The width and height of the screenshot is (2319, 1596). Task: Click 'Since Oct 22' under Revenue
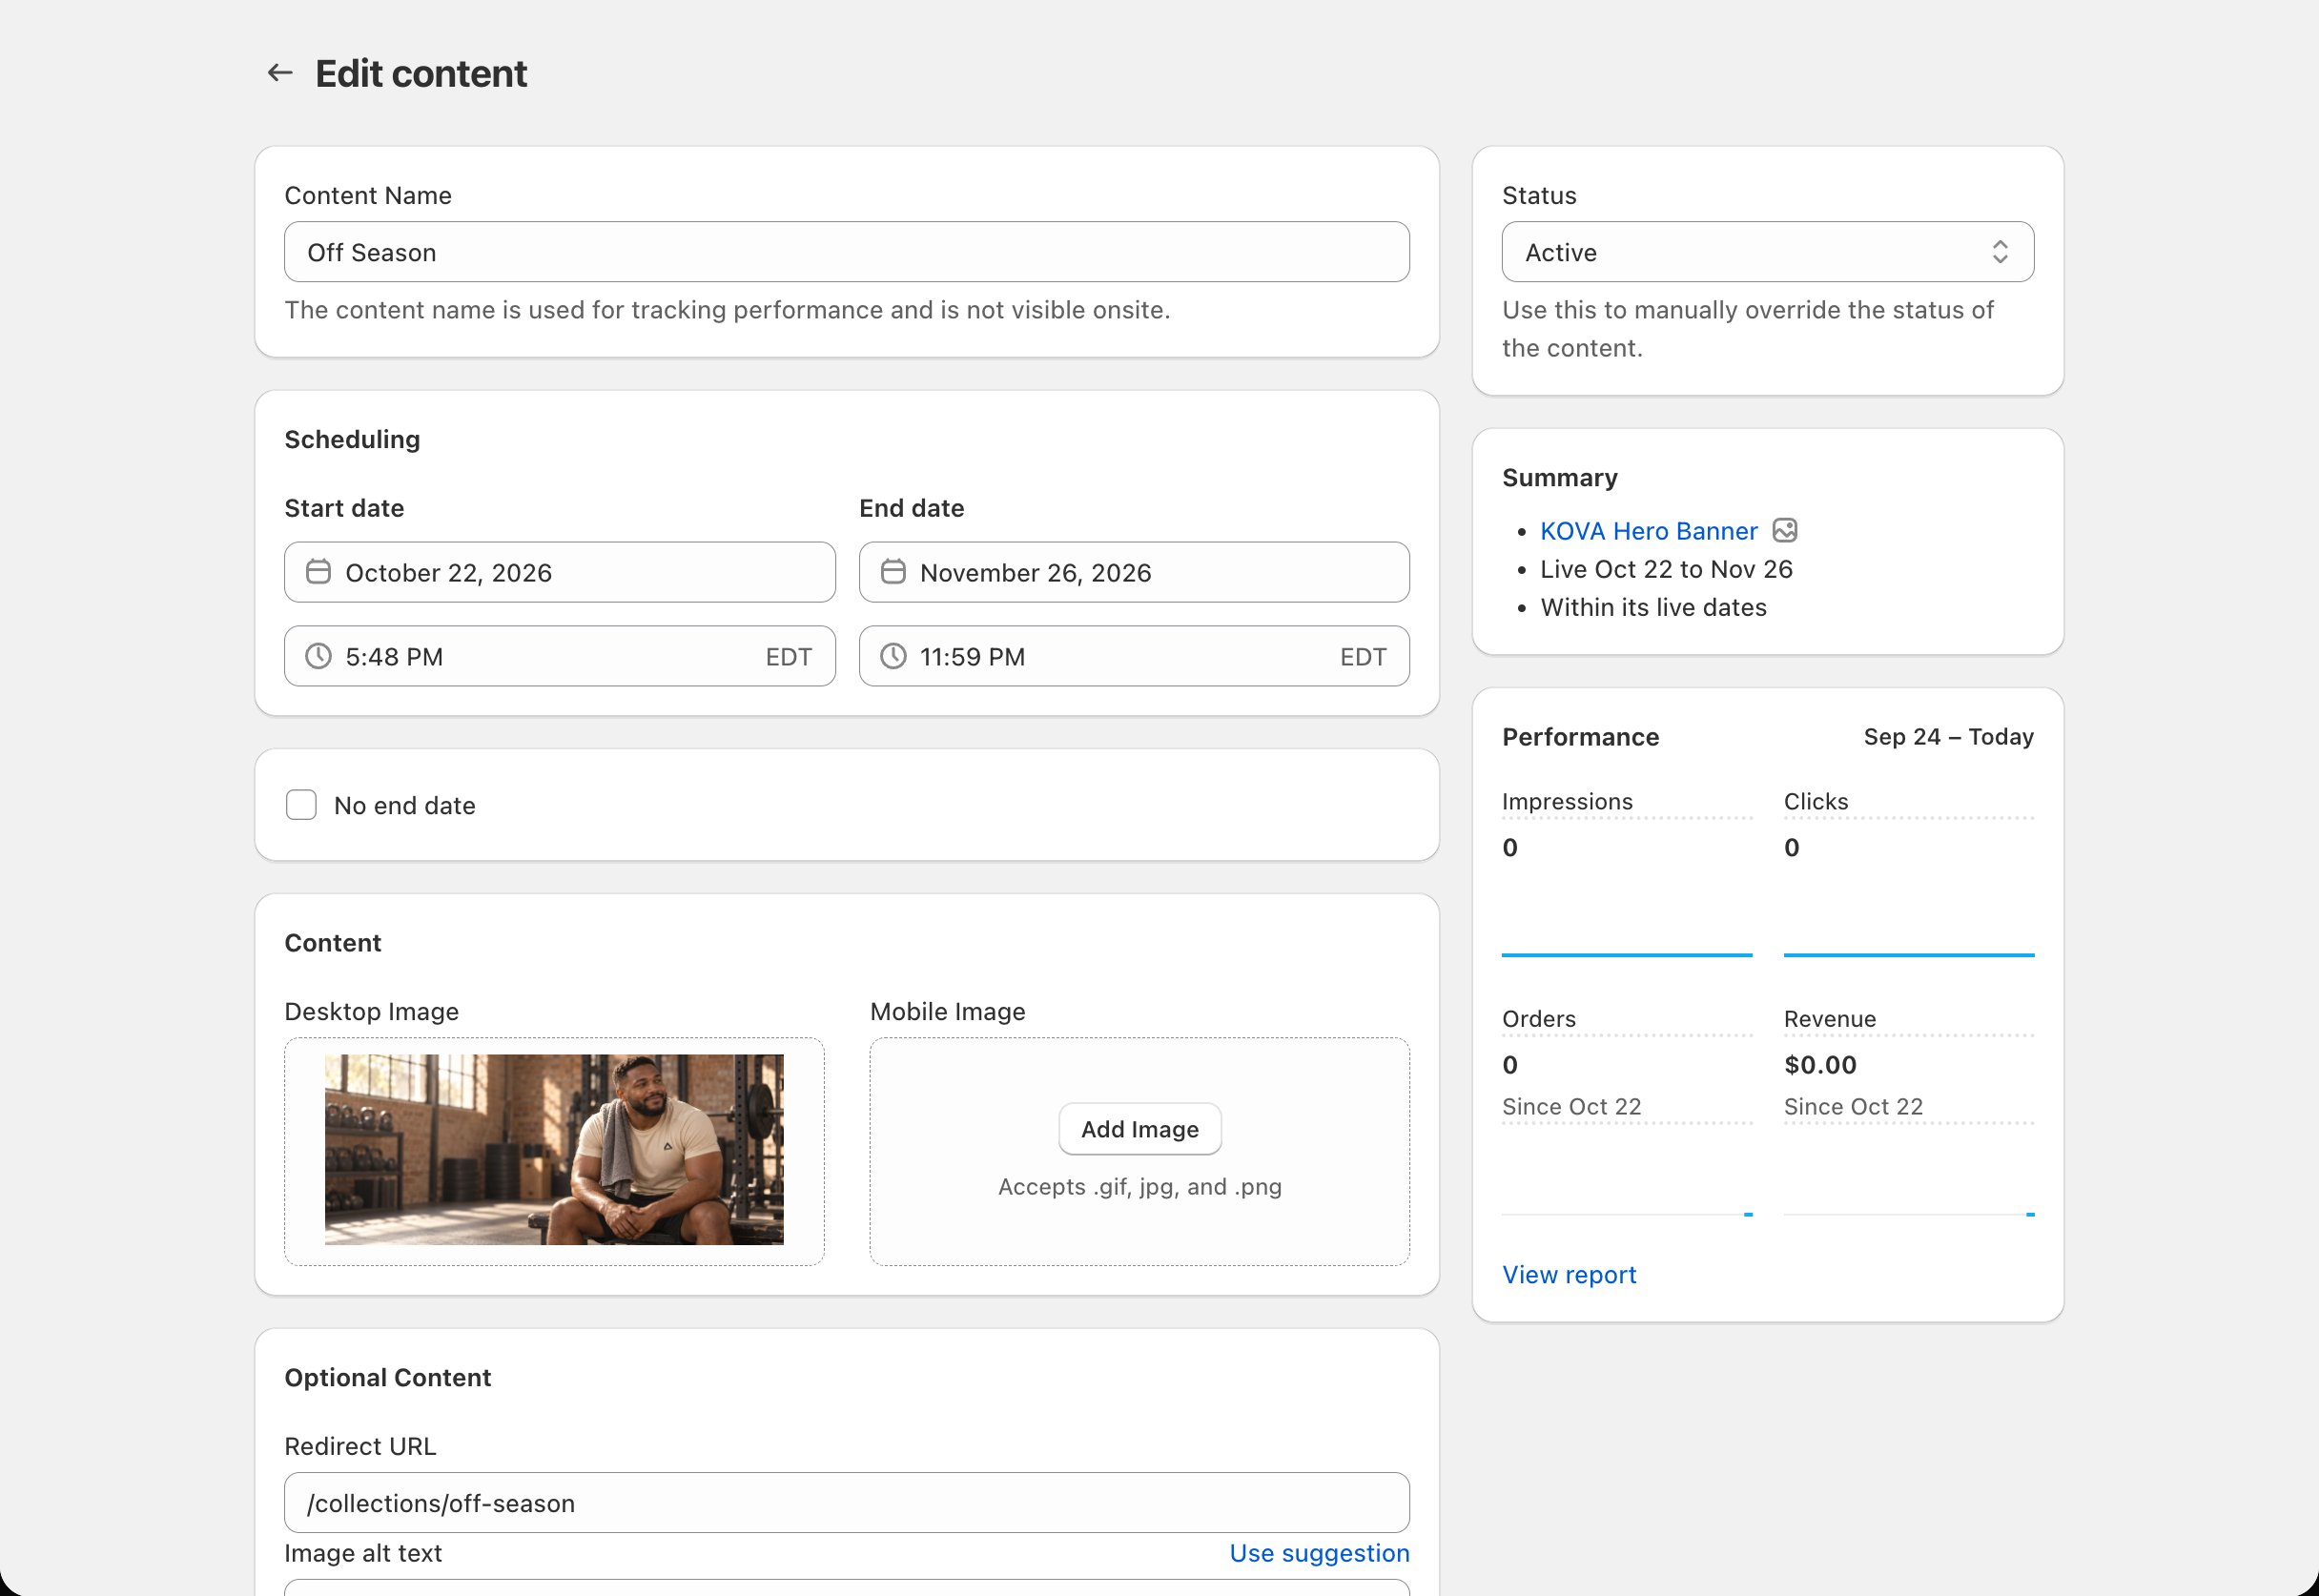(1853, 1107)
